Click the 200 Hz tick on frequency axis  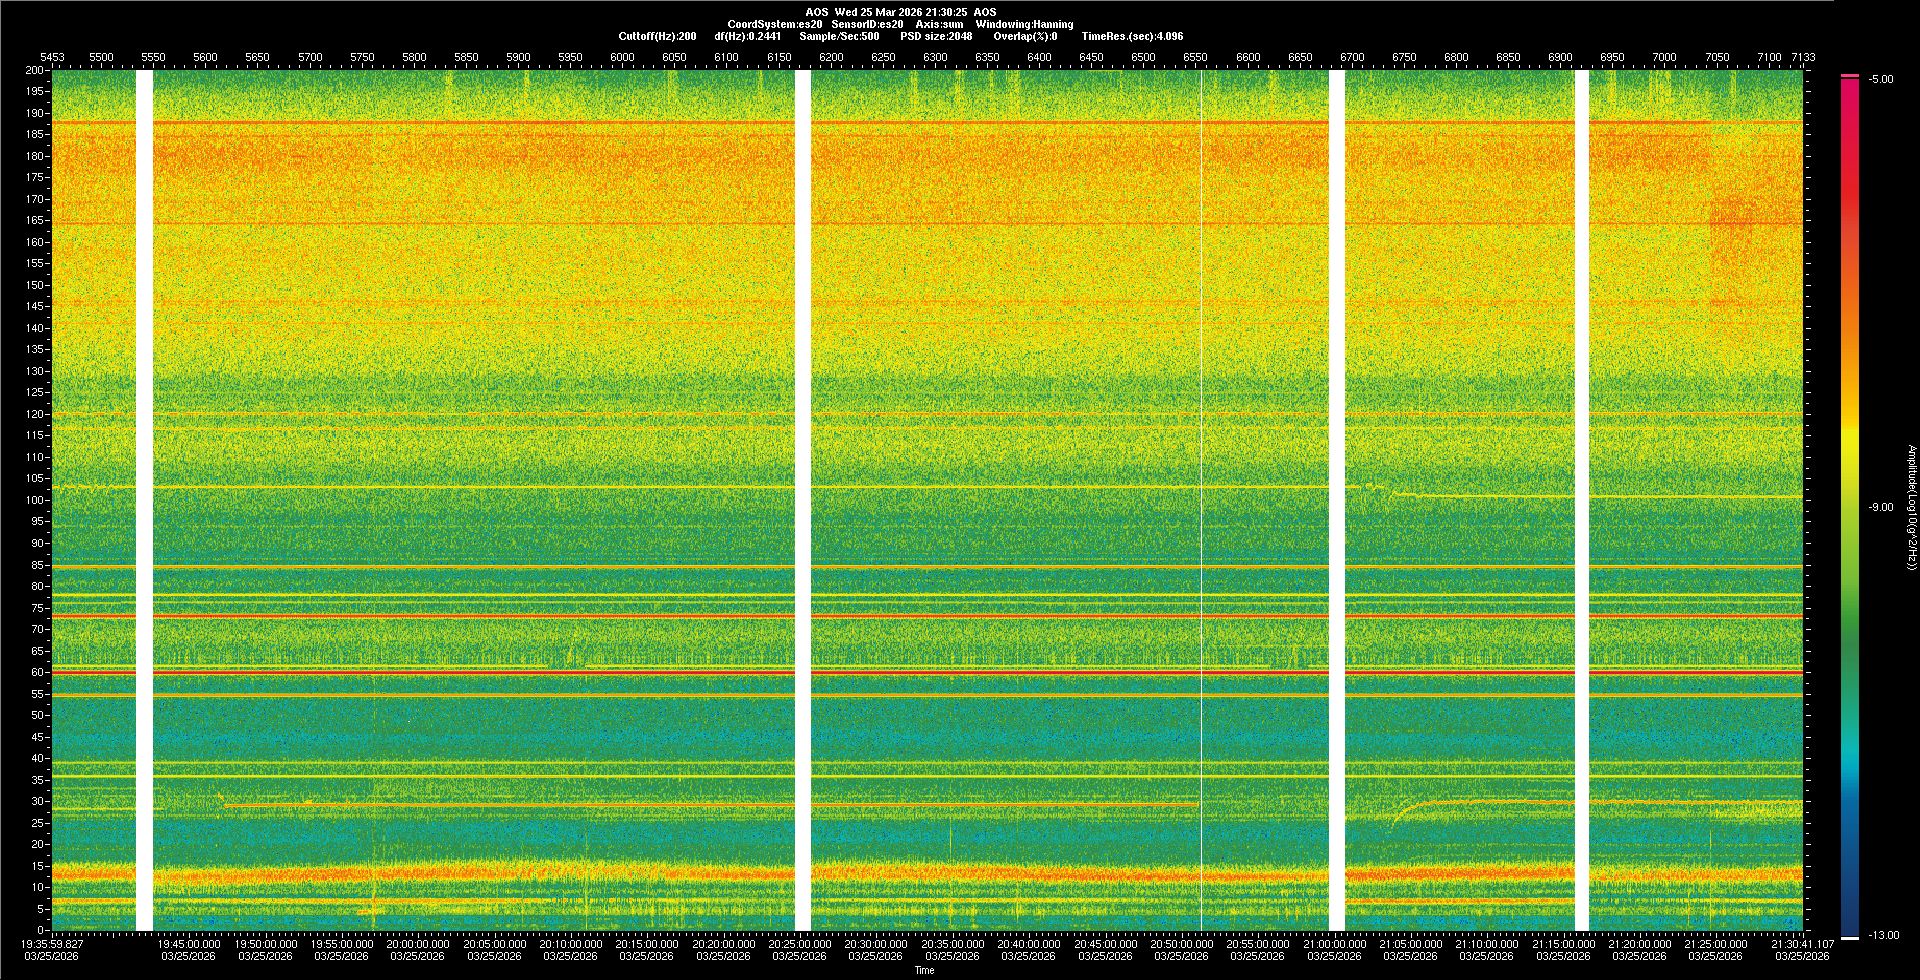[x=34, y=70]
